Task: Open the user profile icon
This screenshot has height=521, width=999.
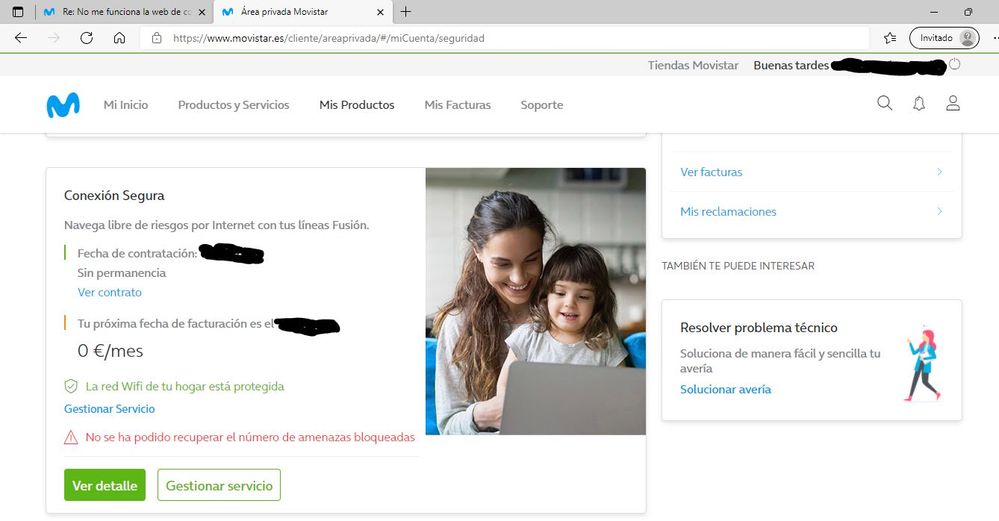Action: pyautogui.click(x=953, y=104)
